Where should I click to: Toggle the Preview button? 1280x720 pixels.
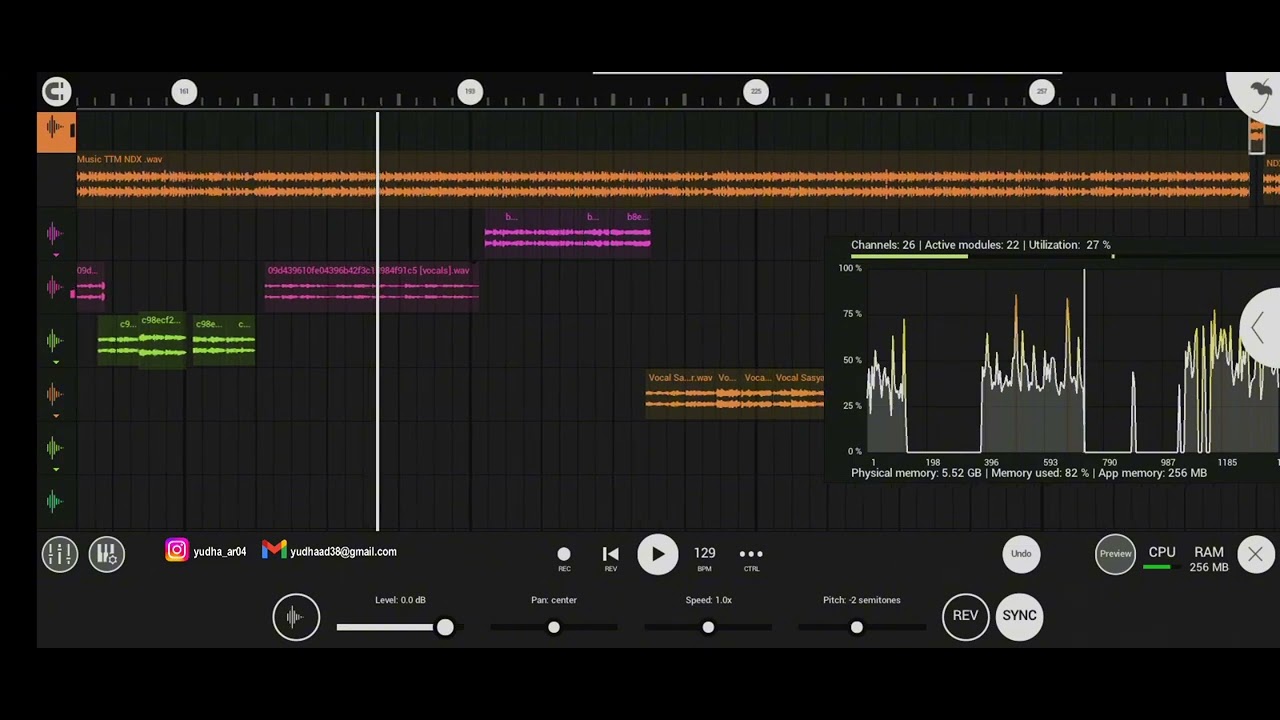click(1115, 554)
